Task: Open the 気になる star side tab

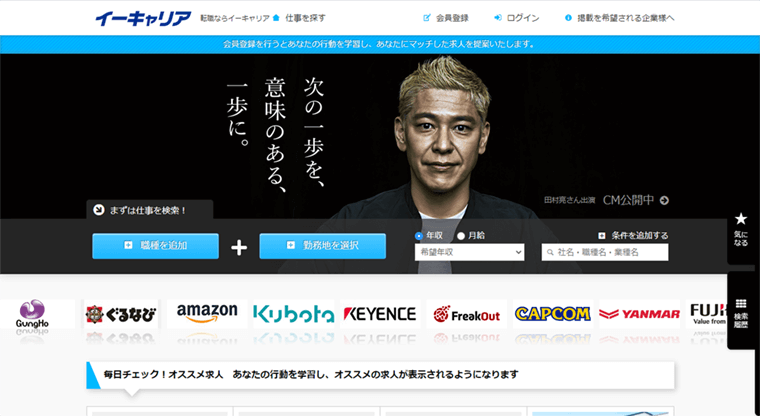Action: [741, 230]
